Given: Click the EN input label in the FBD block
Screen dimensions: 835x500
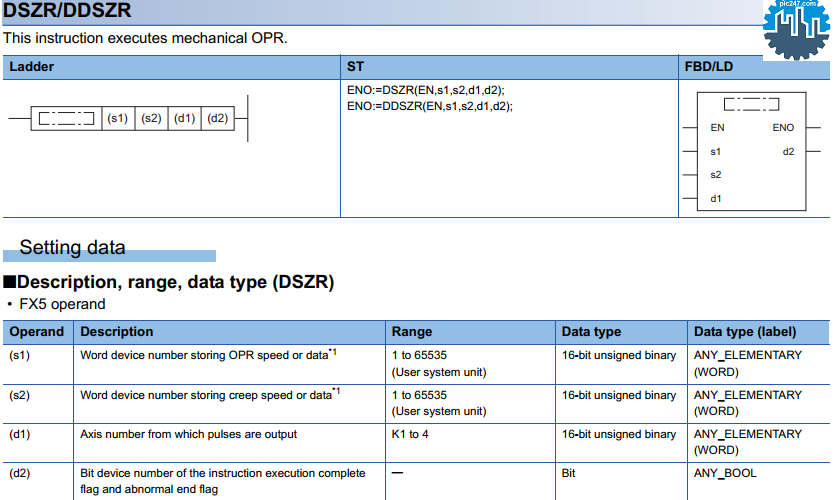Looking at the screenshot, I should coord(717,128).
